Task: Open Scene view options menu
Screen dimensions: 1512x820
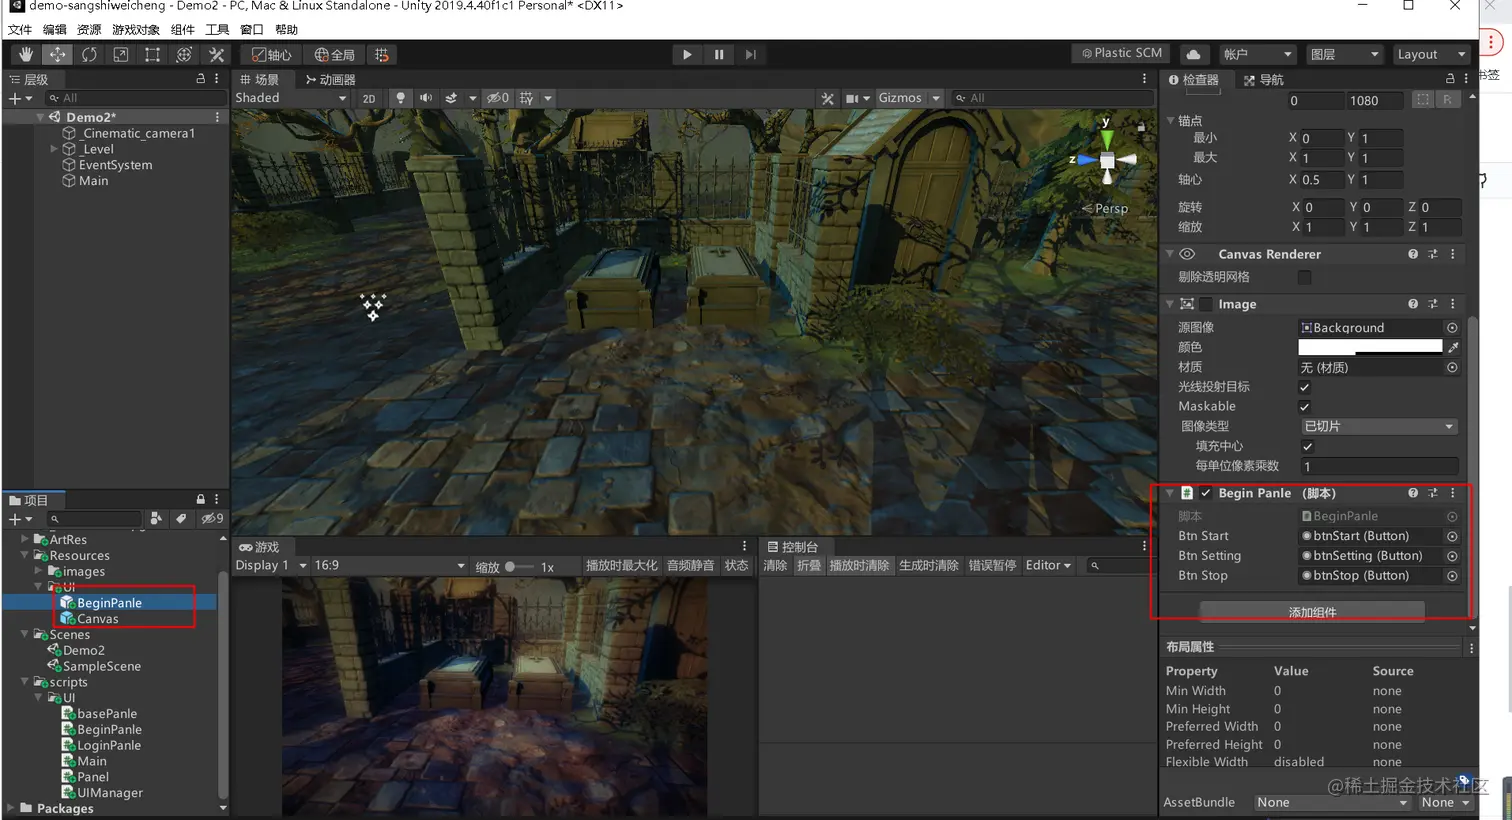Action: click(x=1145, y=79)
